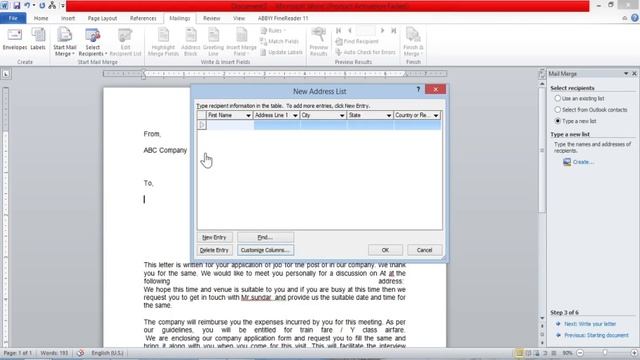This screenshot has height=360, width=640.
Task: Click Find... button in dialog
Action: [x=265, y=237]
